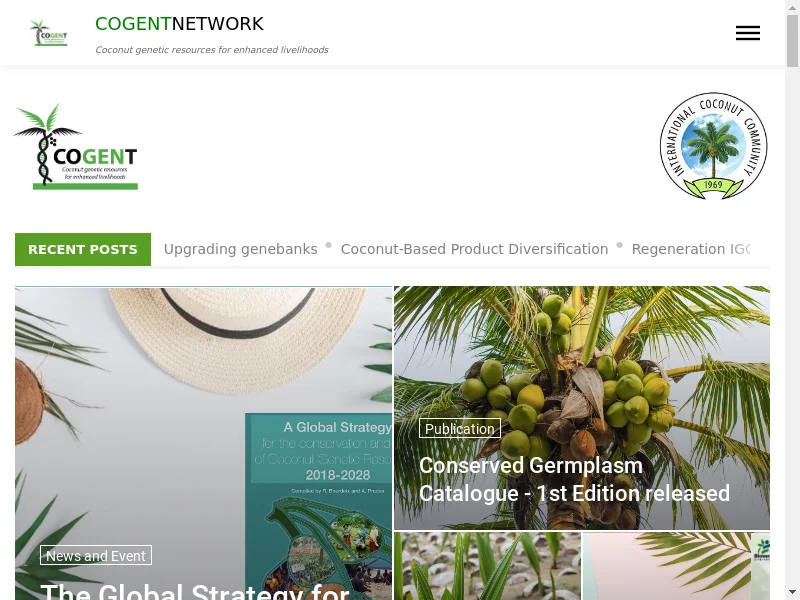Open the Upgrading genebanks post
The image size is (800, 600).
coord(240,249)
